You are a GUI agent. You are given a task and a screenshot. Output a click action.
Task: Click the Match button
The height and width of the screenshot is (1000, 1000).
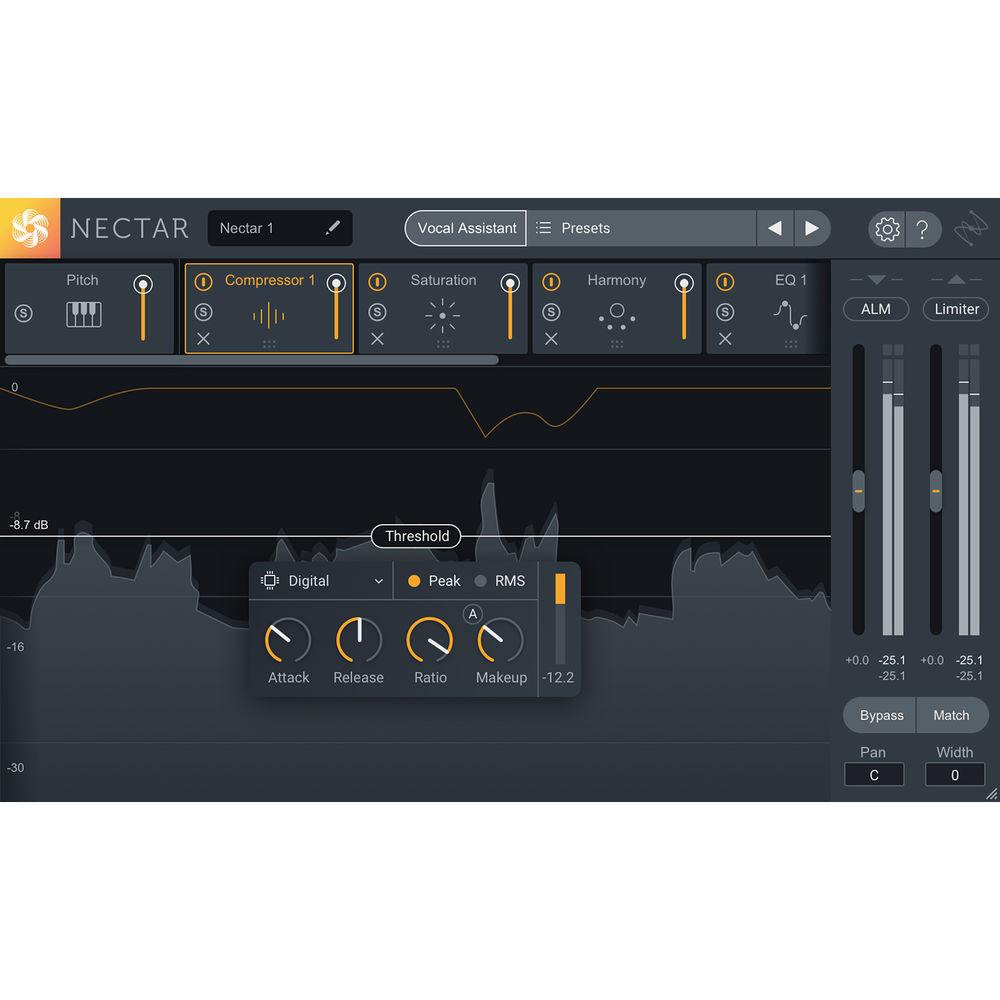click(x=952, y=715)
